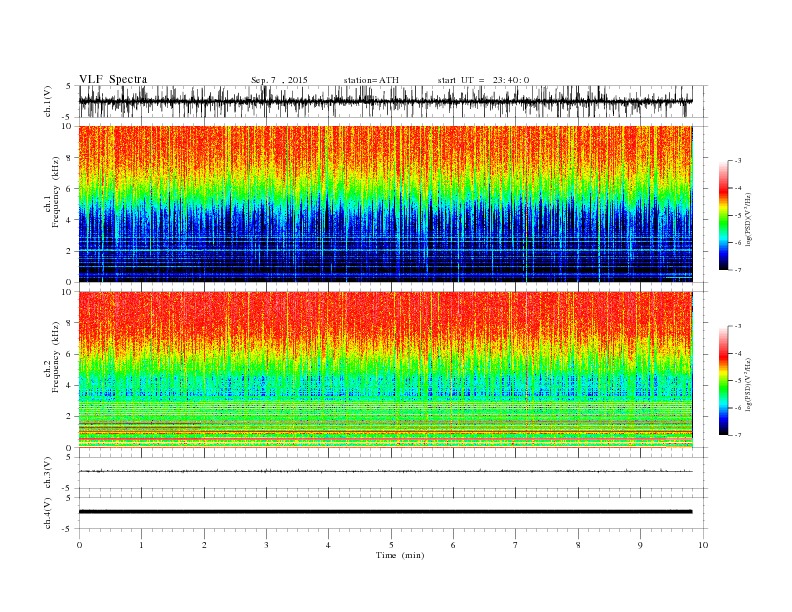
Task: Click the ch.2 spectrogram color bar
Action: 723,380
